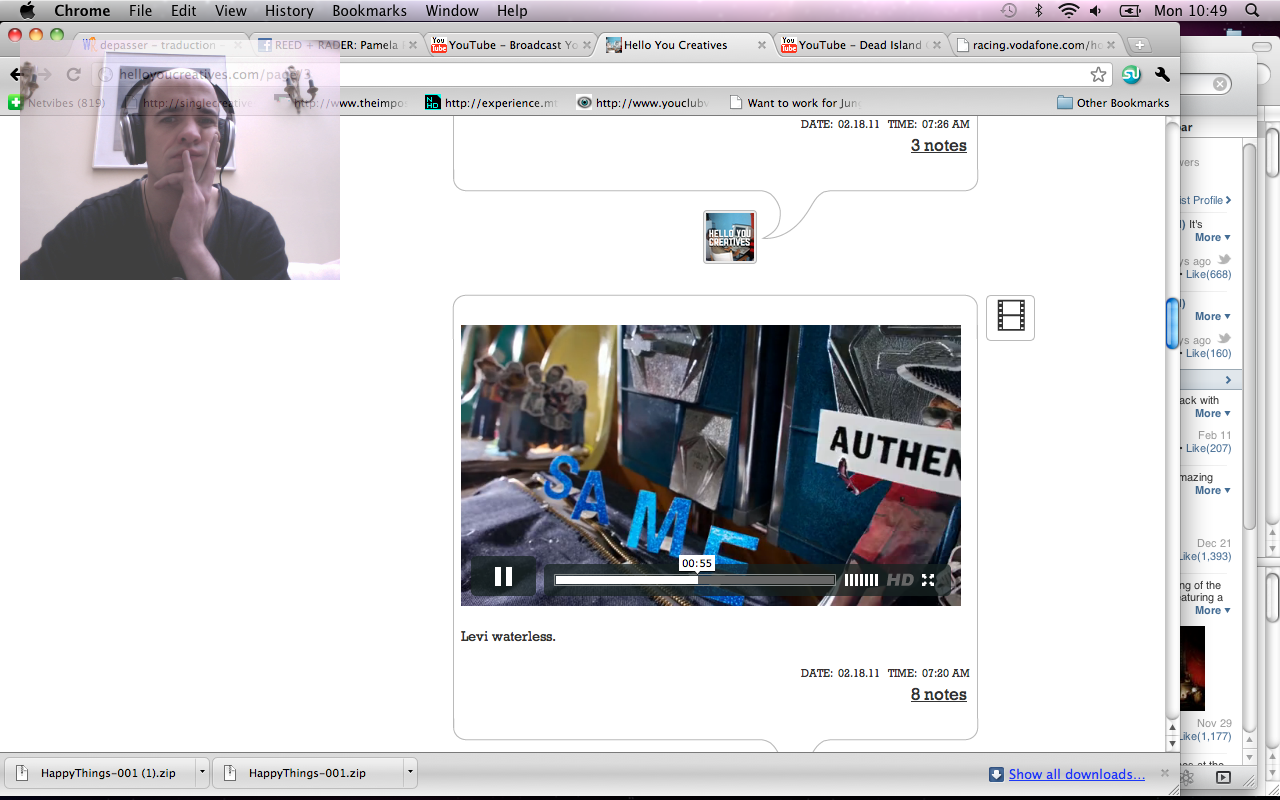Click the video volume bars control
Screen dimensions: 1280x800
(x=861, y=580)
